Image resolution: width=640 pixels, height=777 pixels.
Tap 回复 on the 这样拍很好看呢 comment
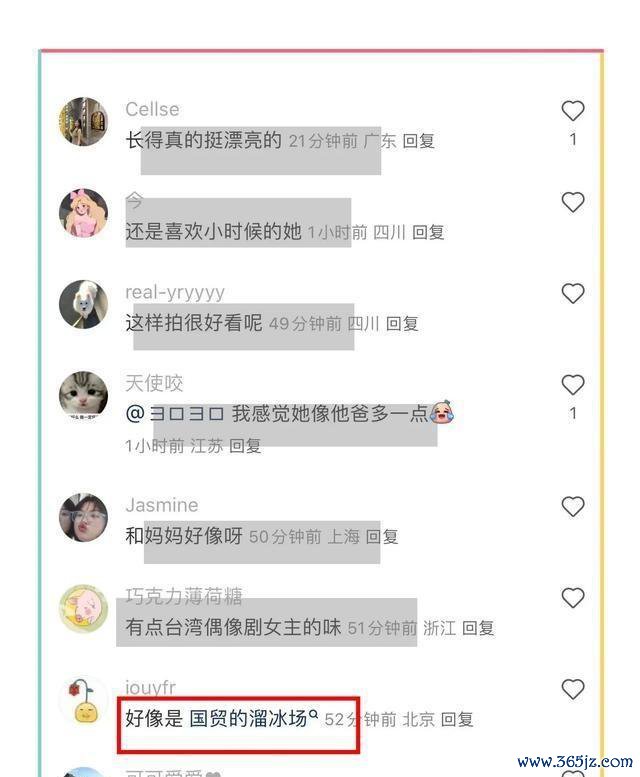click(402, 324)
